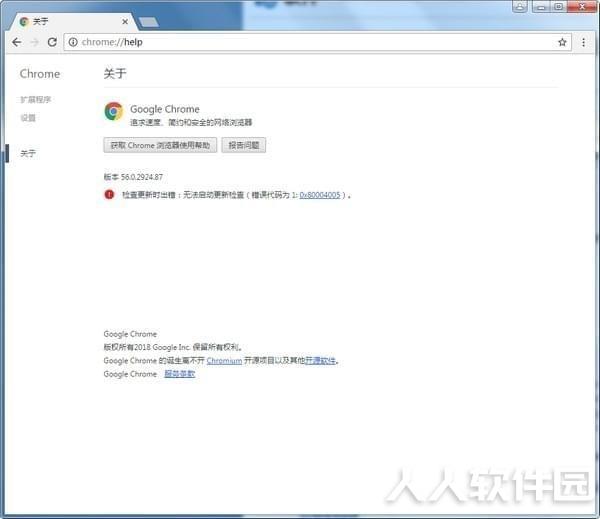Screen dimensions: 600x519
Task: Go back using the back arrow
Action: (x=16, y=42)
